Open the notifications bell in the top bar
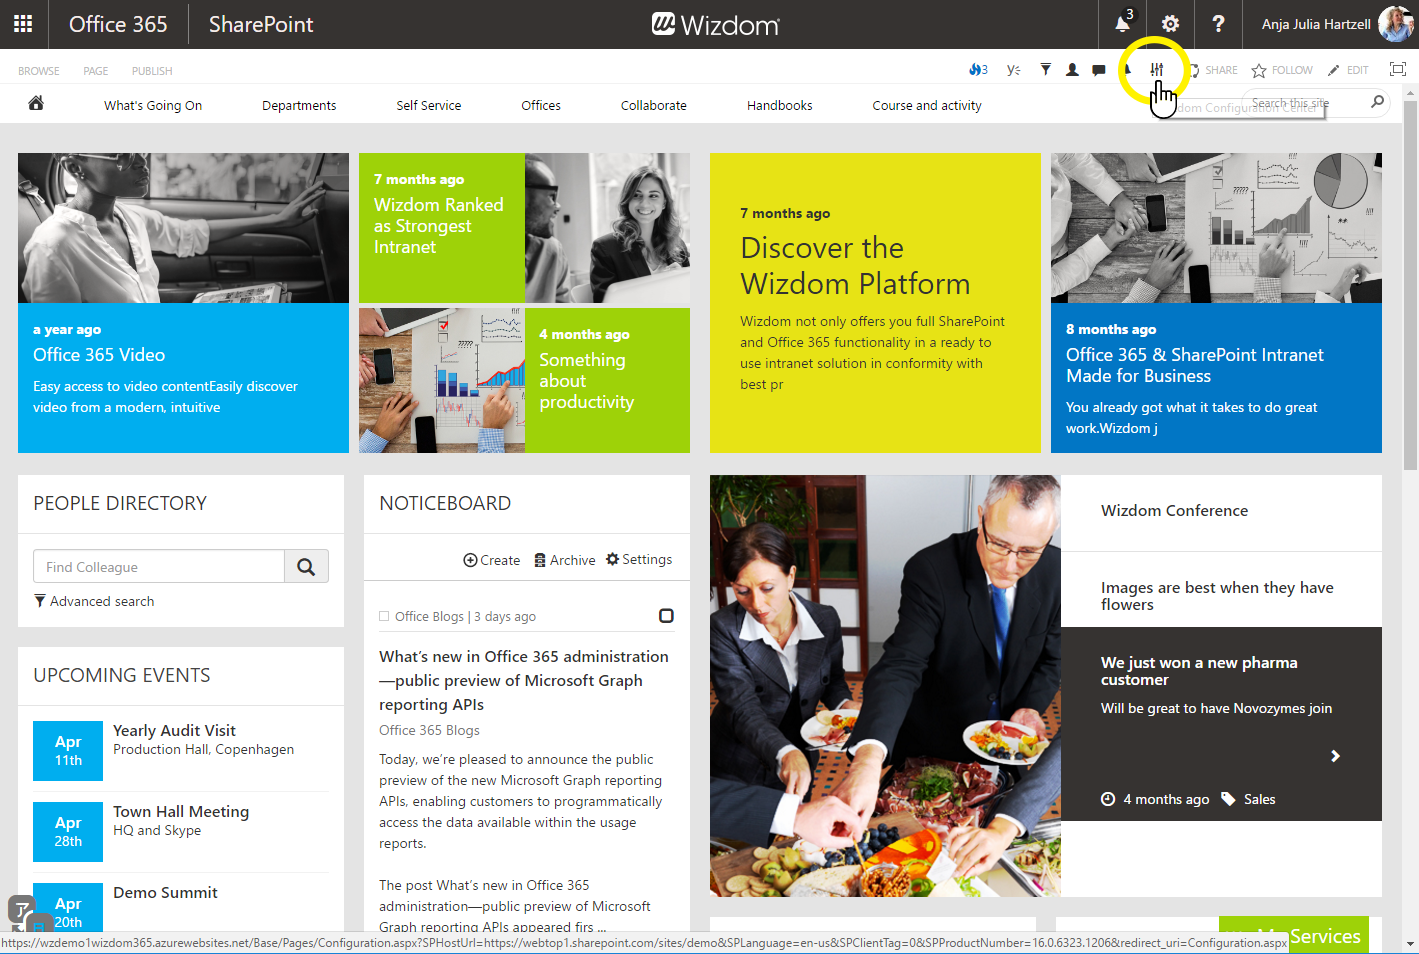 pyautogui.click(x=1122, y=24)
